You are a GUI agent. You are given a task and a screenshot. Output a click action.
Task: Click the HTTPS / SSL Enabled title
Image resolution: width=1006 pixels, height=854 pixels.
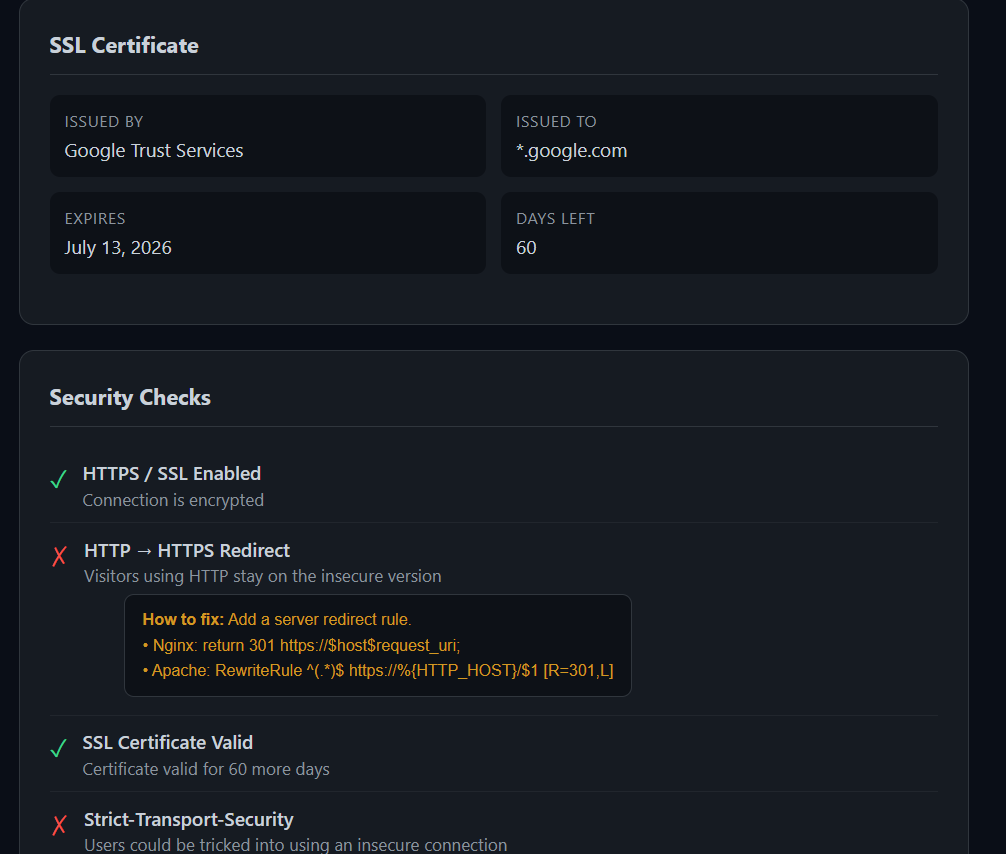[x=172, y=474]
